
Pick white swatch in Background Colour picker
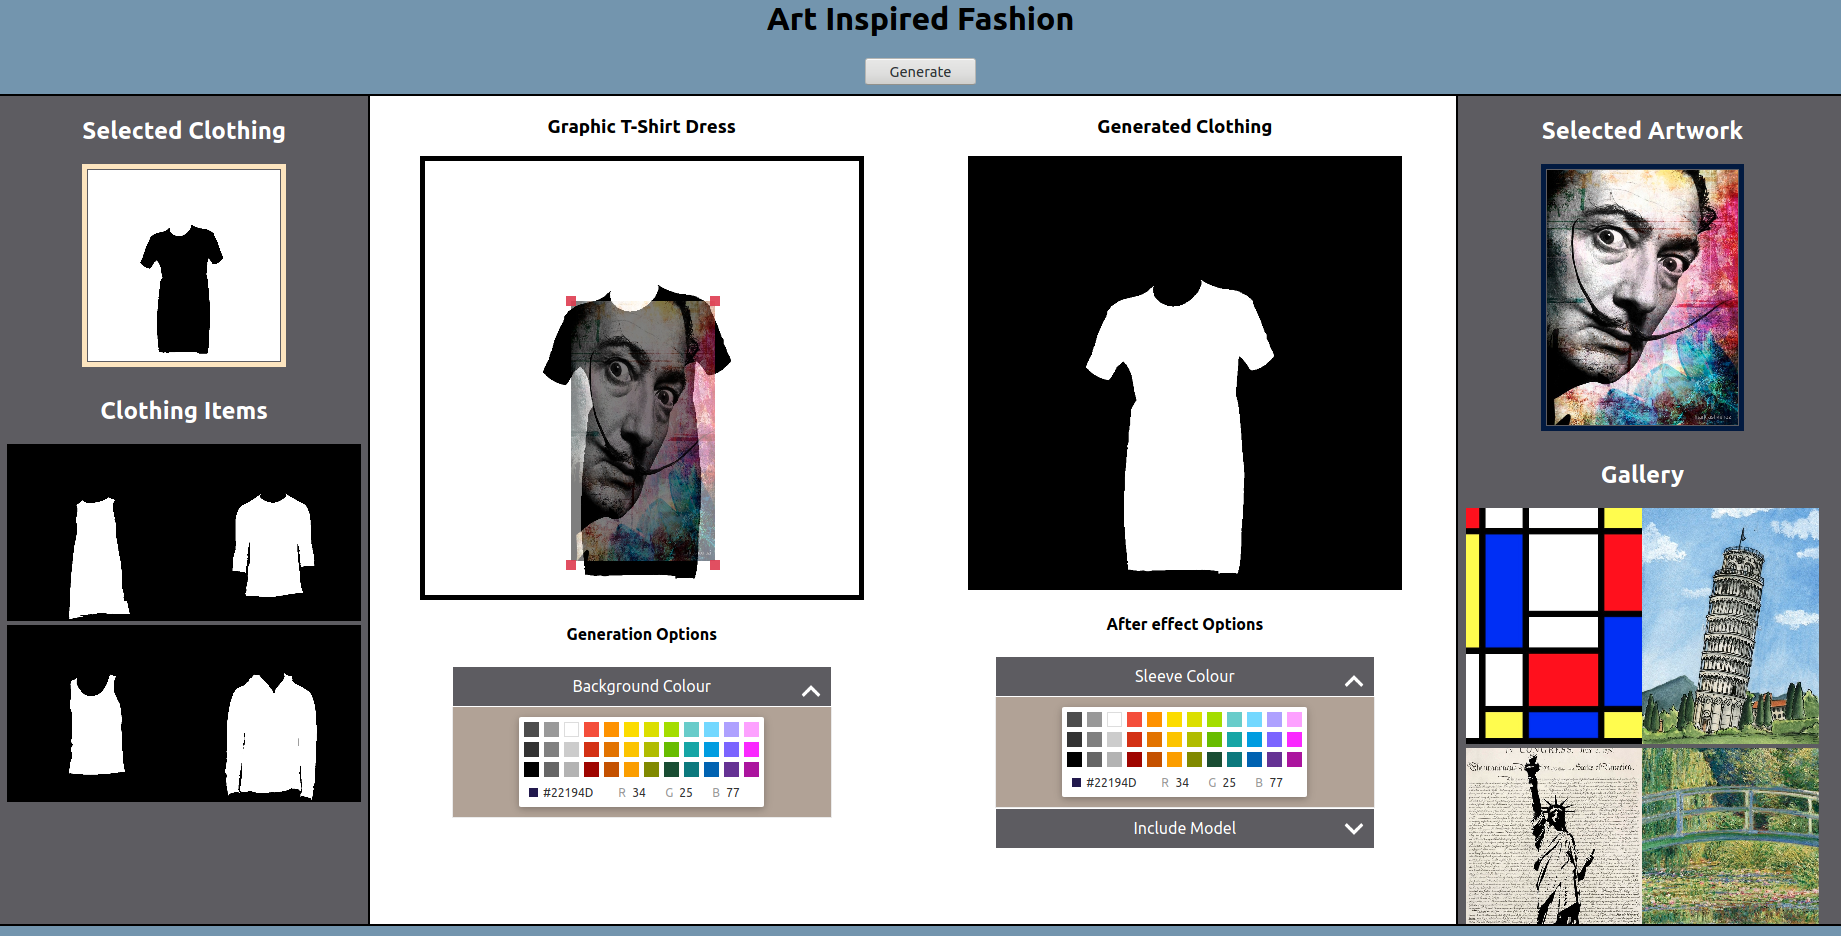[571, 729]
